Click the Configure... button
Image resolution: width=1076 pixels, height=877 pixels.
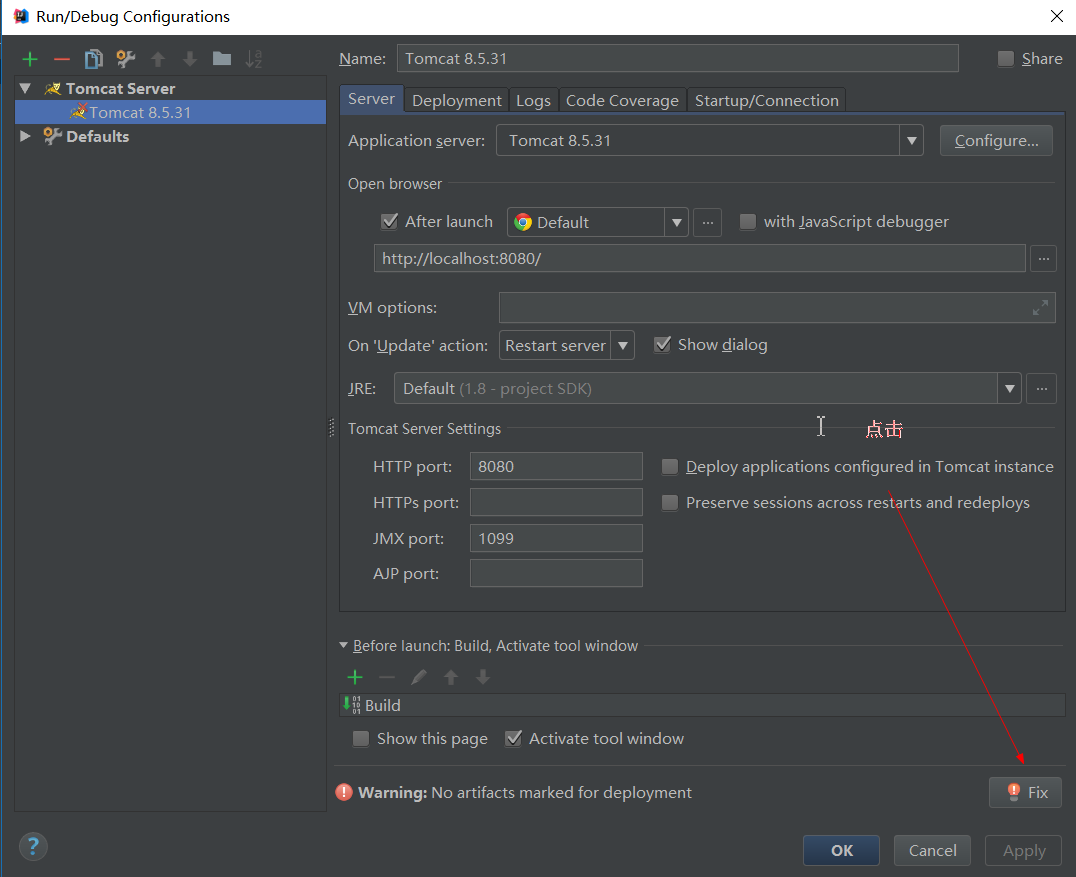coord(996,141)
